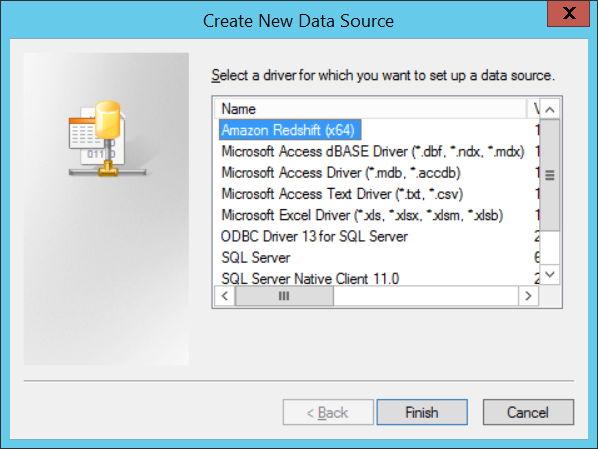Pick SQL Server Native Client 11.0
Viewport: 598px width, 449px height.
[310, 278]
